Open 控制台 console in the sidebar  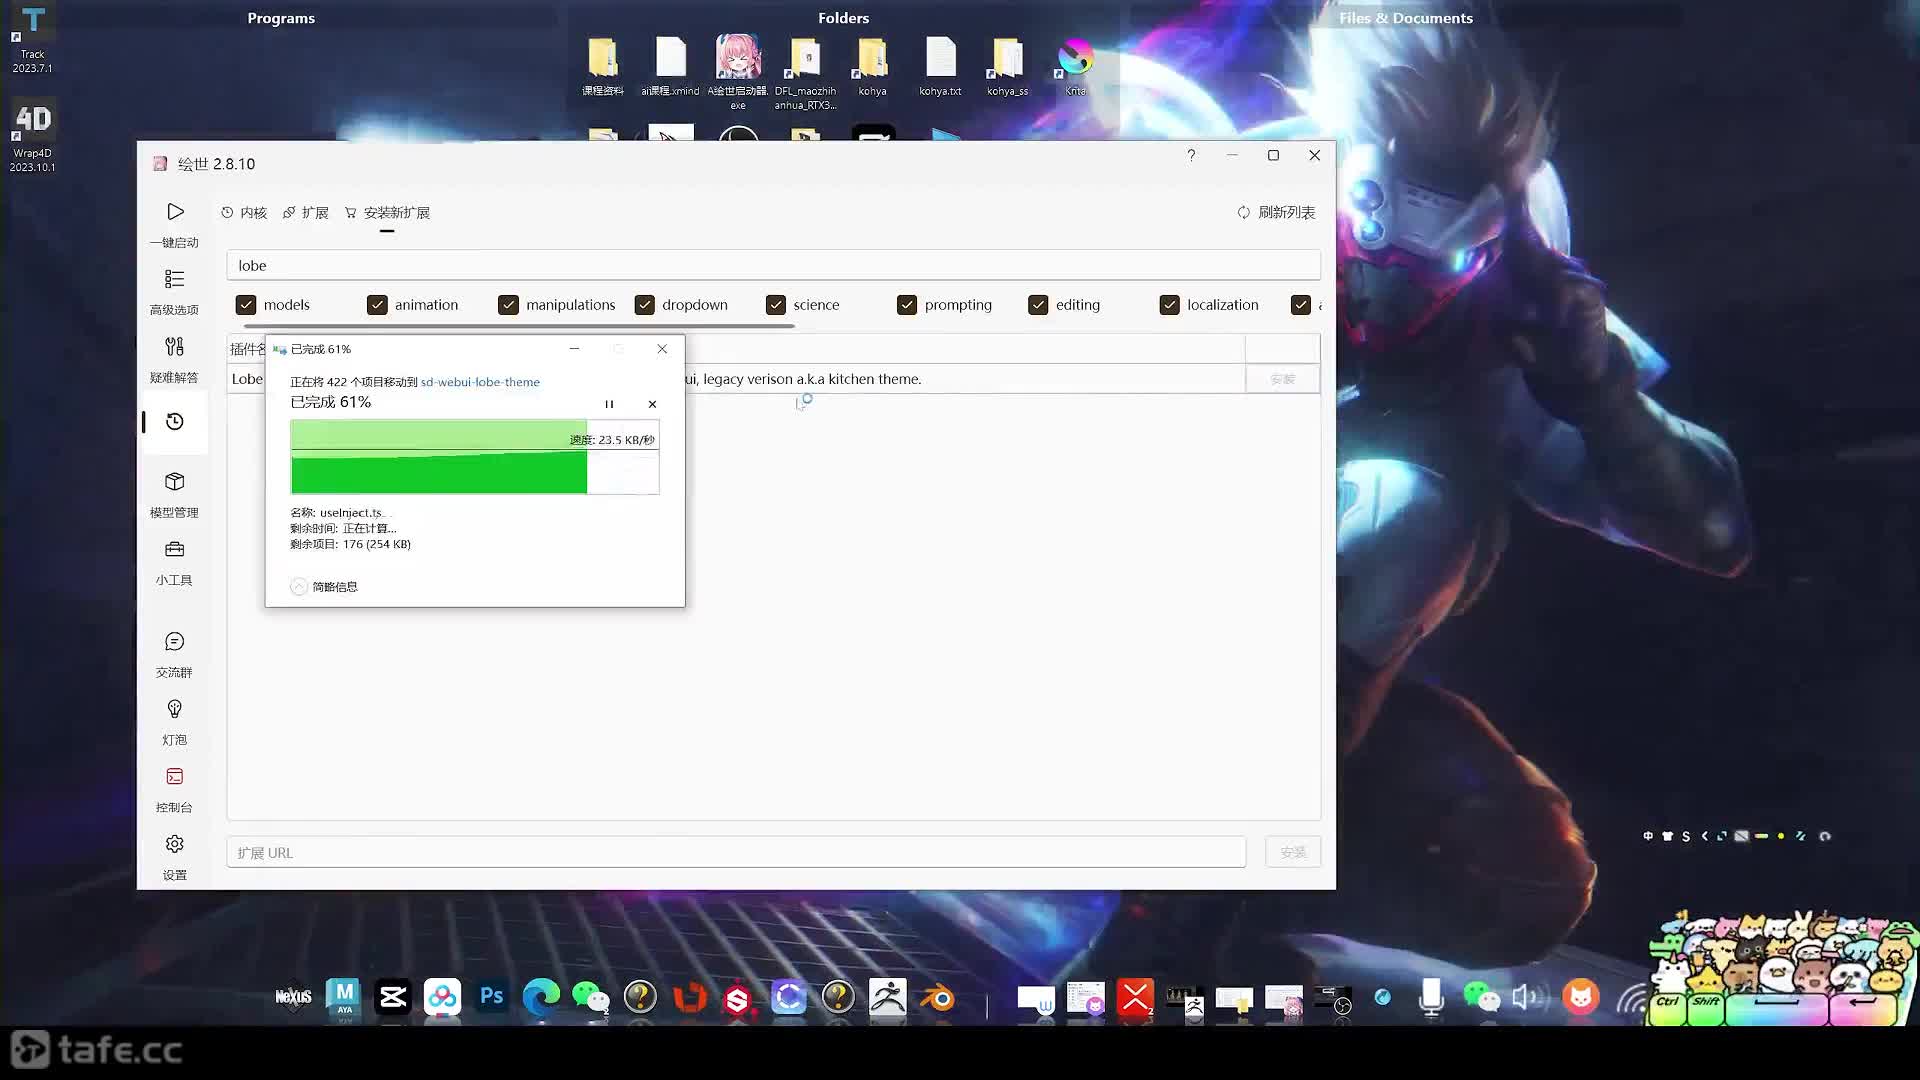point(174,789)
